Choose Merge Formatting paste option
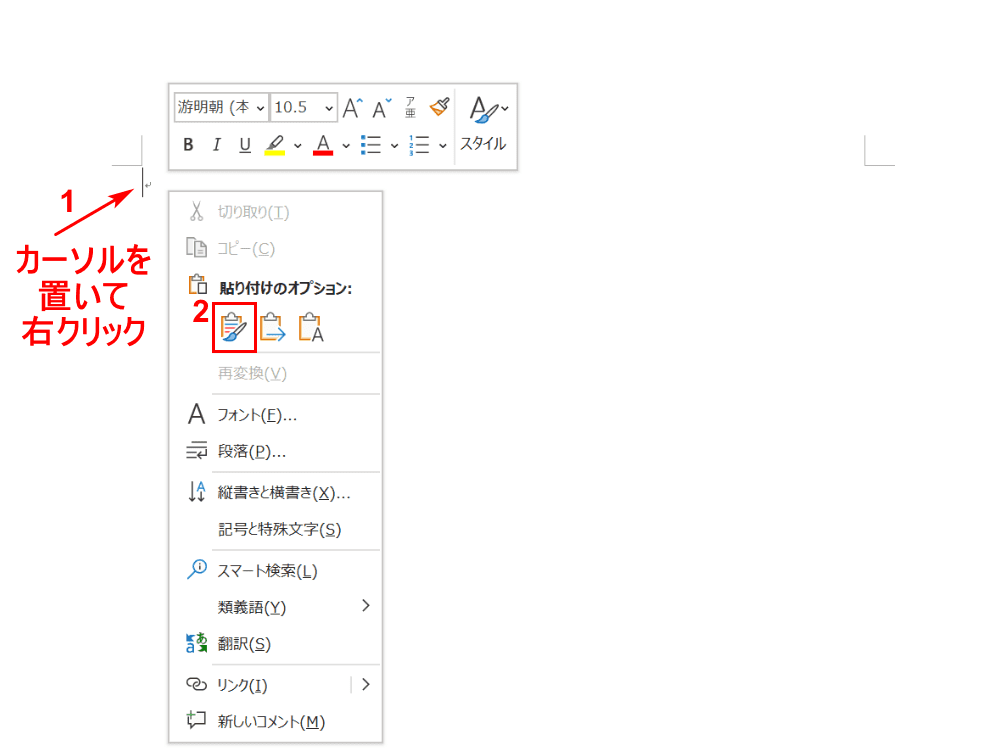1006x752 pixels. (x=272, y=328)
